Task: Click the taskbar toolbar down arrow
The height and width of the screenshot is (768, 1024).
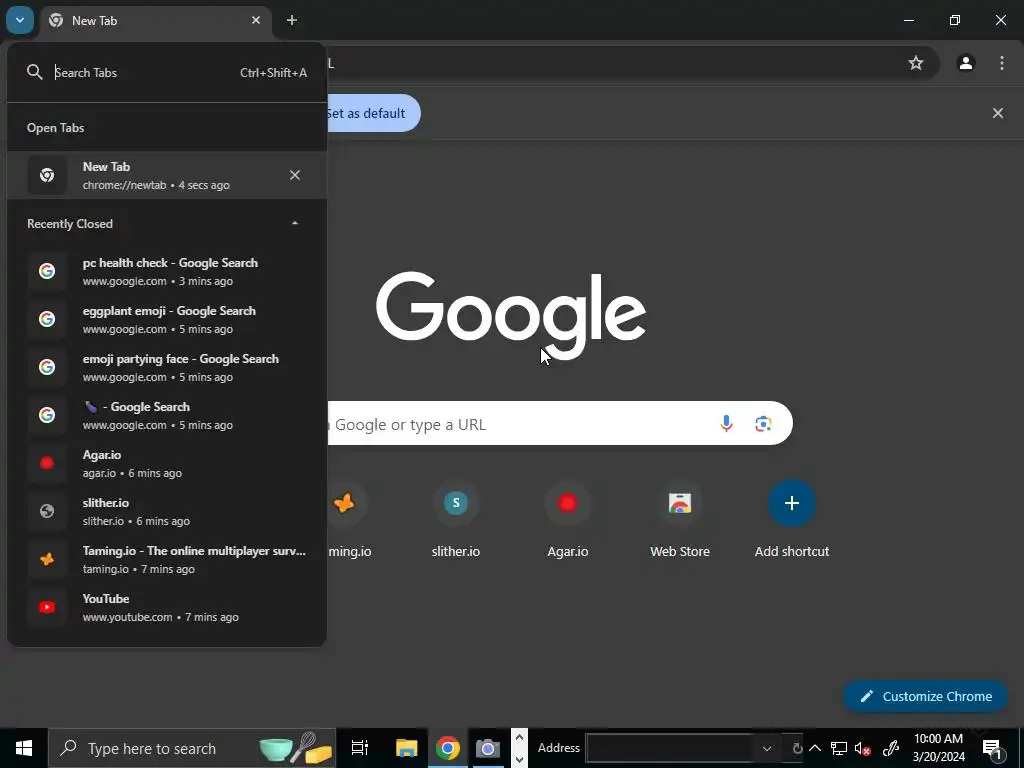Action: (x=519, y=759)
